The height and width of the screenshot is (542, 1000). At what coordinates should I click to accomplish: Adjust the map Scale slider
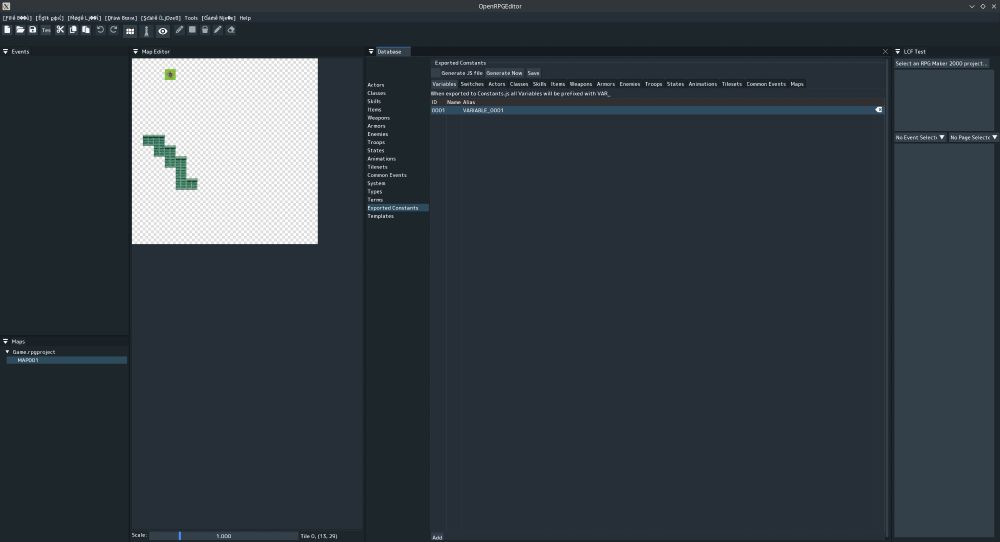point(223,536)
